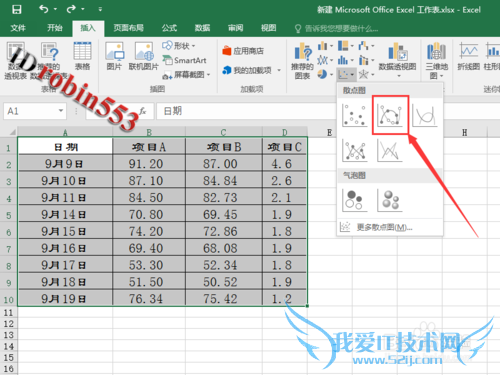
Task: Customize quick access toolbar dropdown
Action: pyautogui.click(x=100, y=9)
